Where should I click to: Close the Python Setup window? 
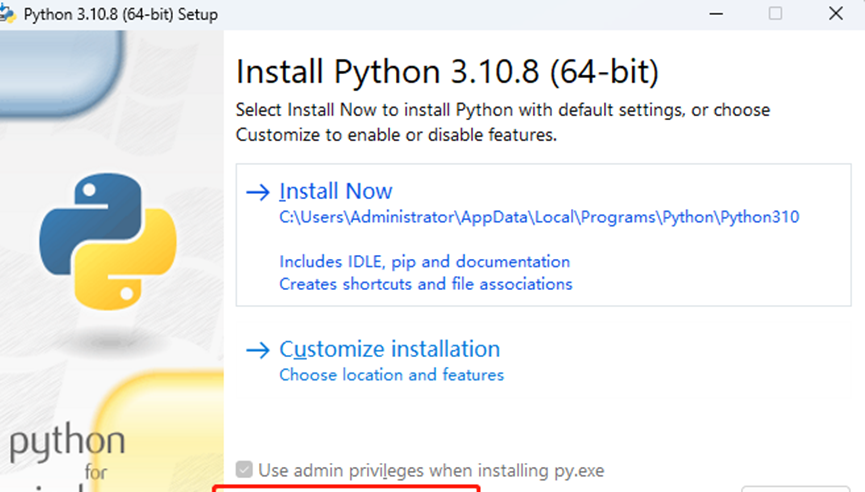click(x=836, y=14)
